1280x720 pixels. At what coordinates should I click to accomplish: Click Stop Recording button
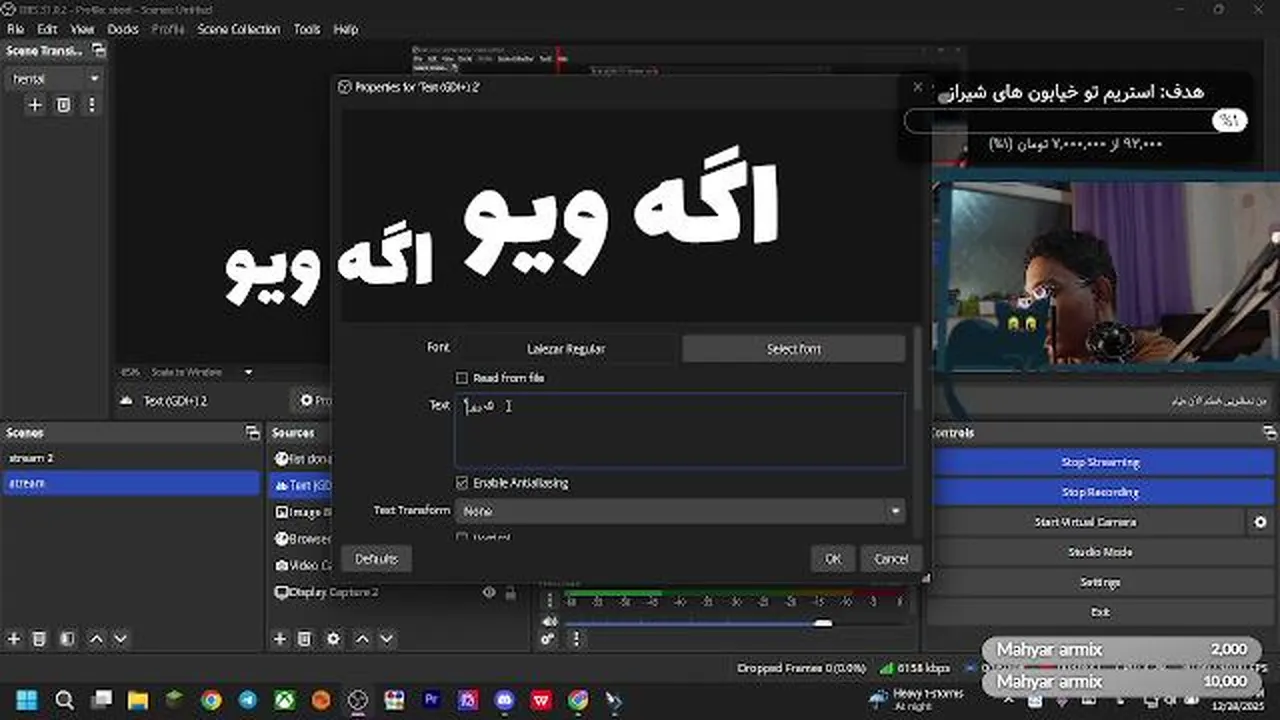1100,492
